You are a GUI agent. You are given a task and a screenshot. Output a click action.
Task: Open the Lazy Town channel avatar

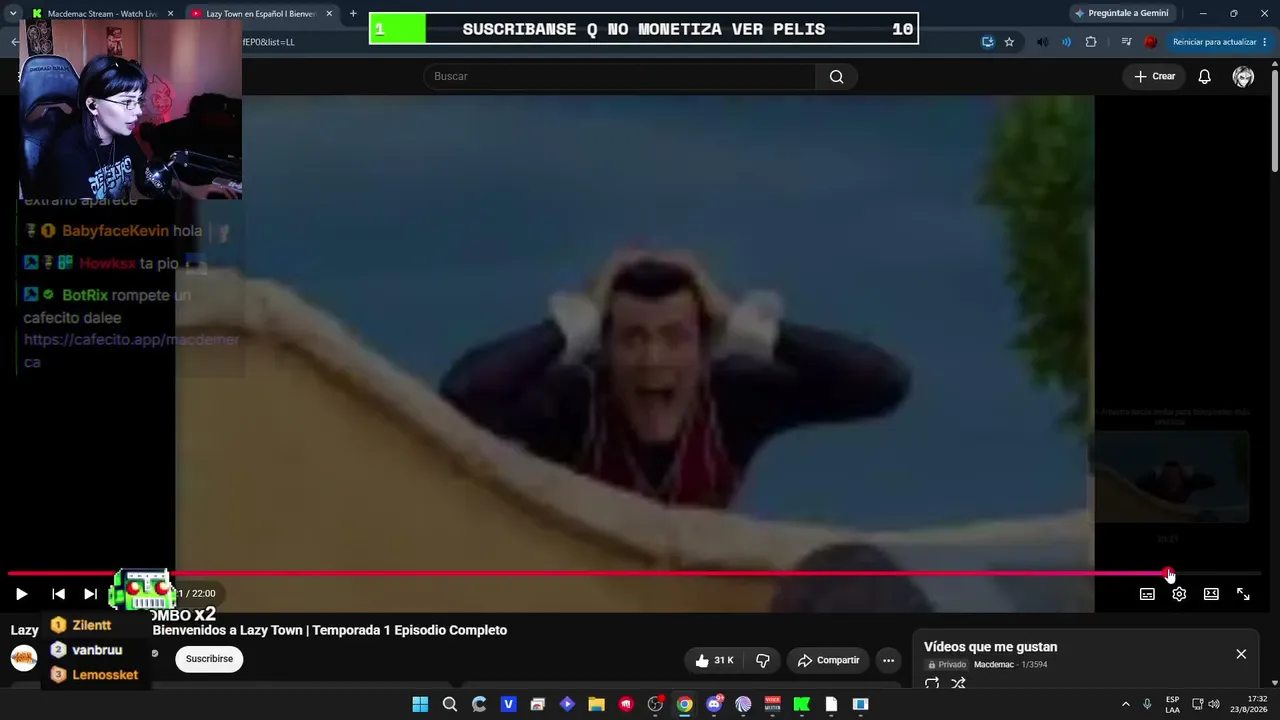pyautogui.click(x=24, y=658)
